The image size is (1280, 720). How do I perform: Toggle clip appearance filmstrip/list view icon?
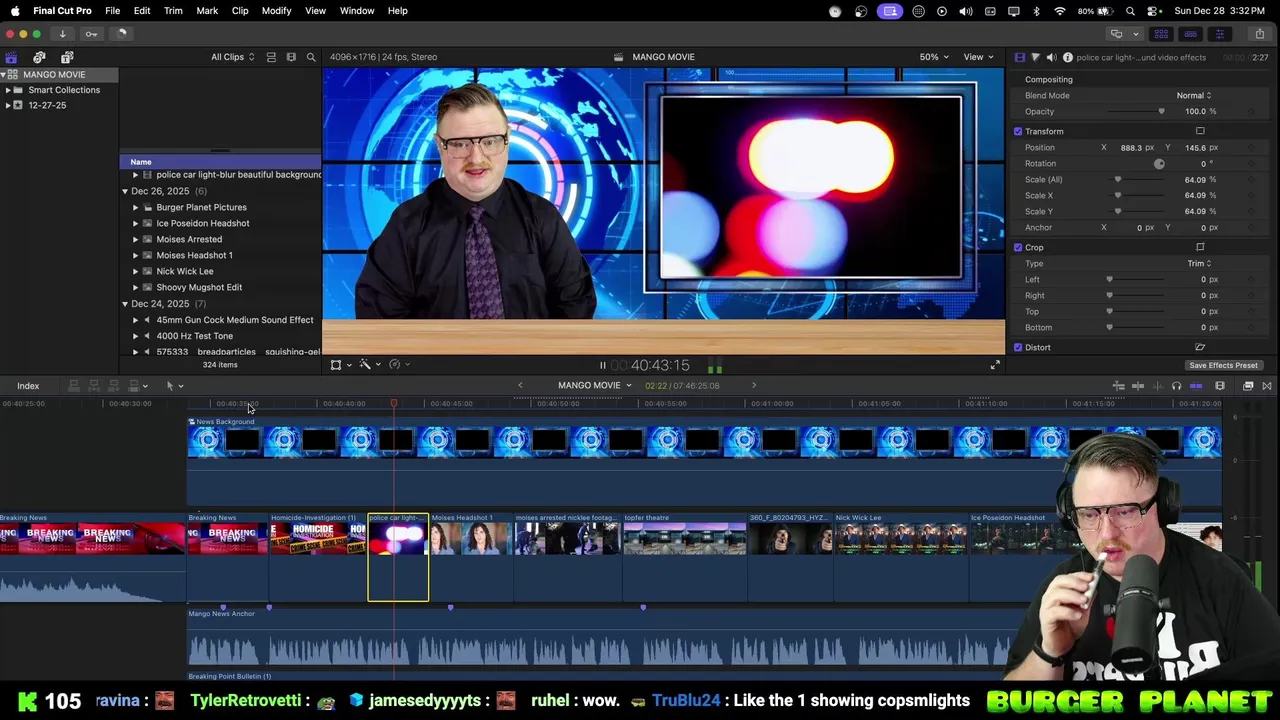pos(271,57)
